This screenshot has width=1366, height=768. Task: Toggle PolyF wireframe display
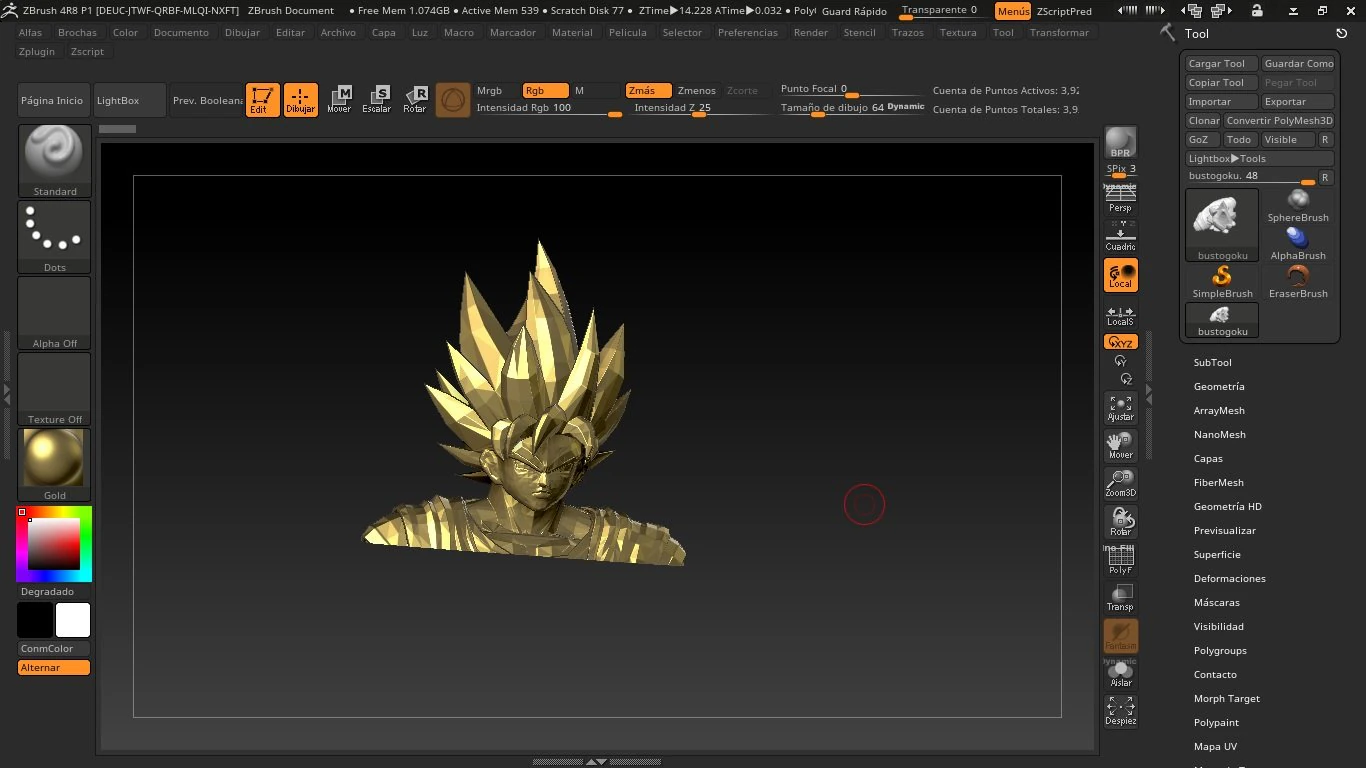(x=1120, y=560)
